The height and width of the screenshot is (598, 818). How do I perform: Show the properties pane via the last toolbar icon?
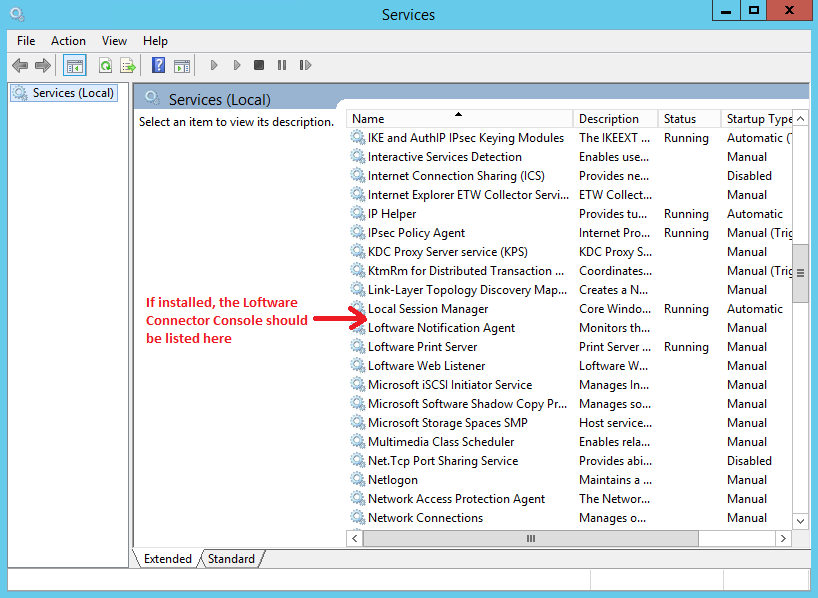[x=182, y=65]
